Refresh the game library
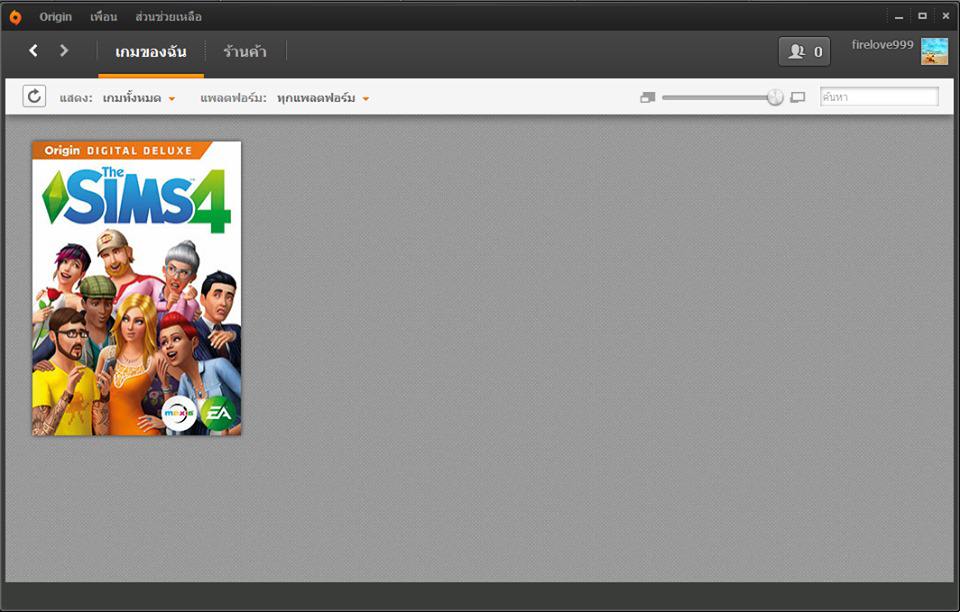This screenshot has height=612, width=960. pyautogui.click(x=34, y=97)
